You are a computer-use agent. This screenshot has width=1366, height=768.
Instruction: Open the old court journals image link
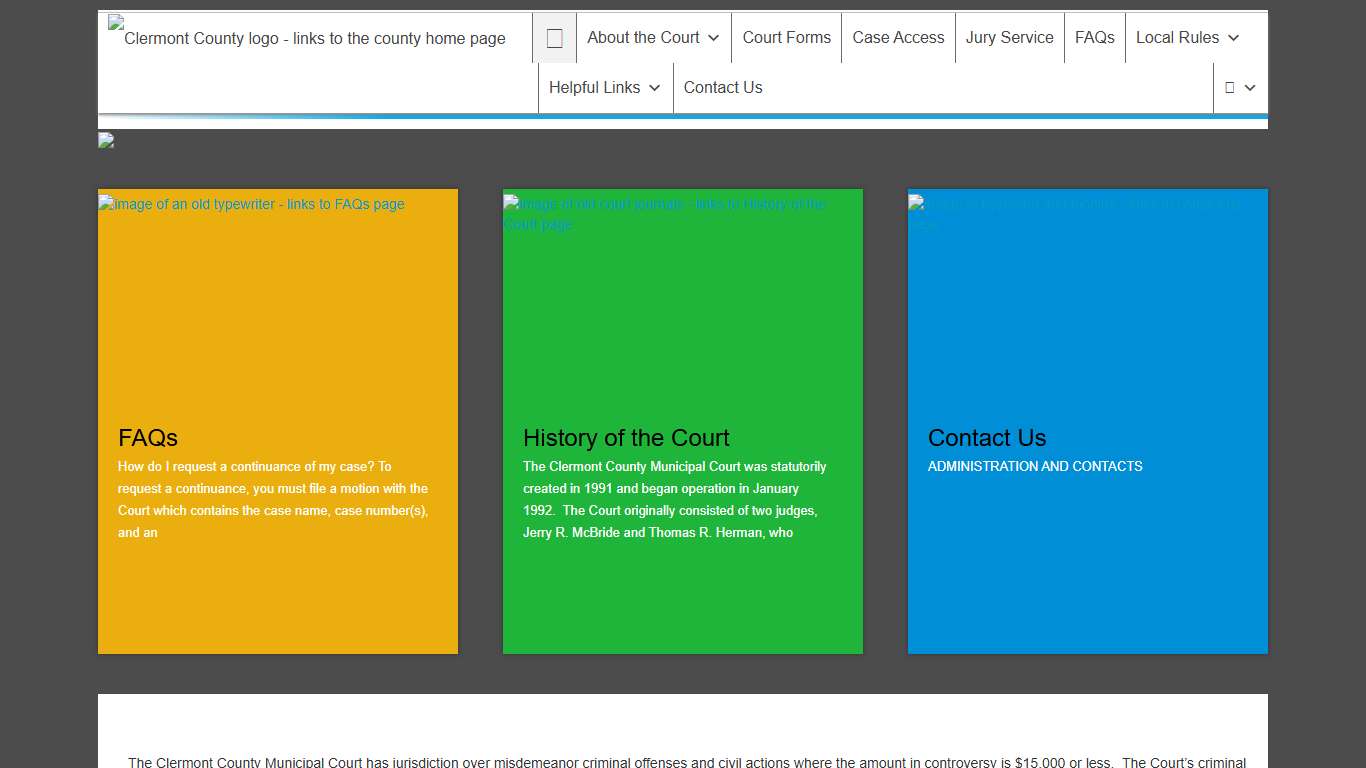coord(664,213)
